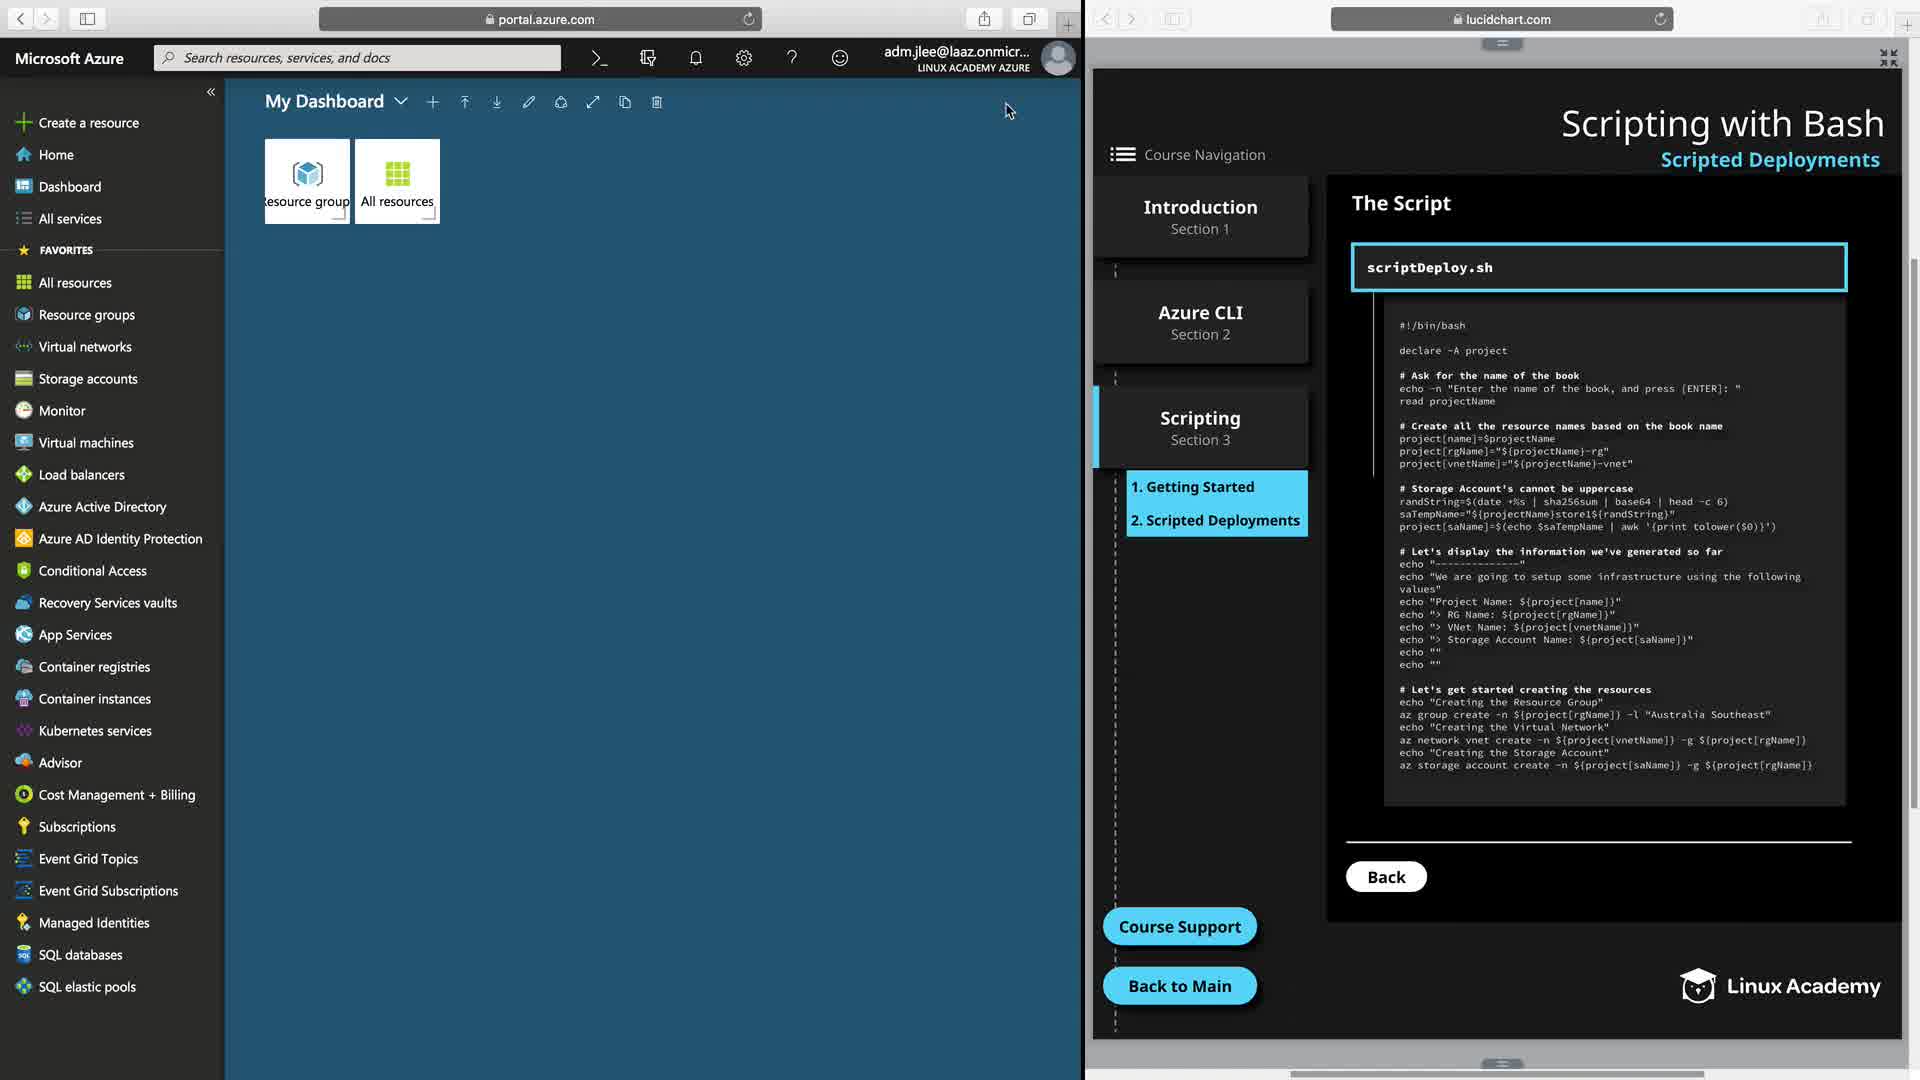The height and width of the screenshot is (1080, 1920).
Task: Delete the dashboard with the trash icon
Action: point(657,102)
